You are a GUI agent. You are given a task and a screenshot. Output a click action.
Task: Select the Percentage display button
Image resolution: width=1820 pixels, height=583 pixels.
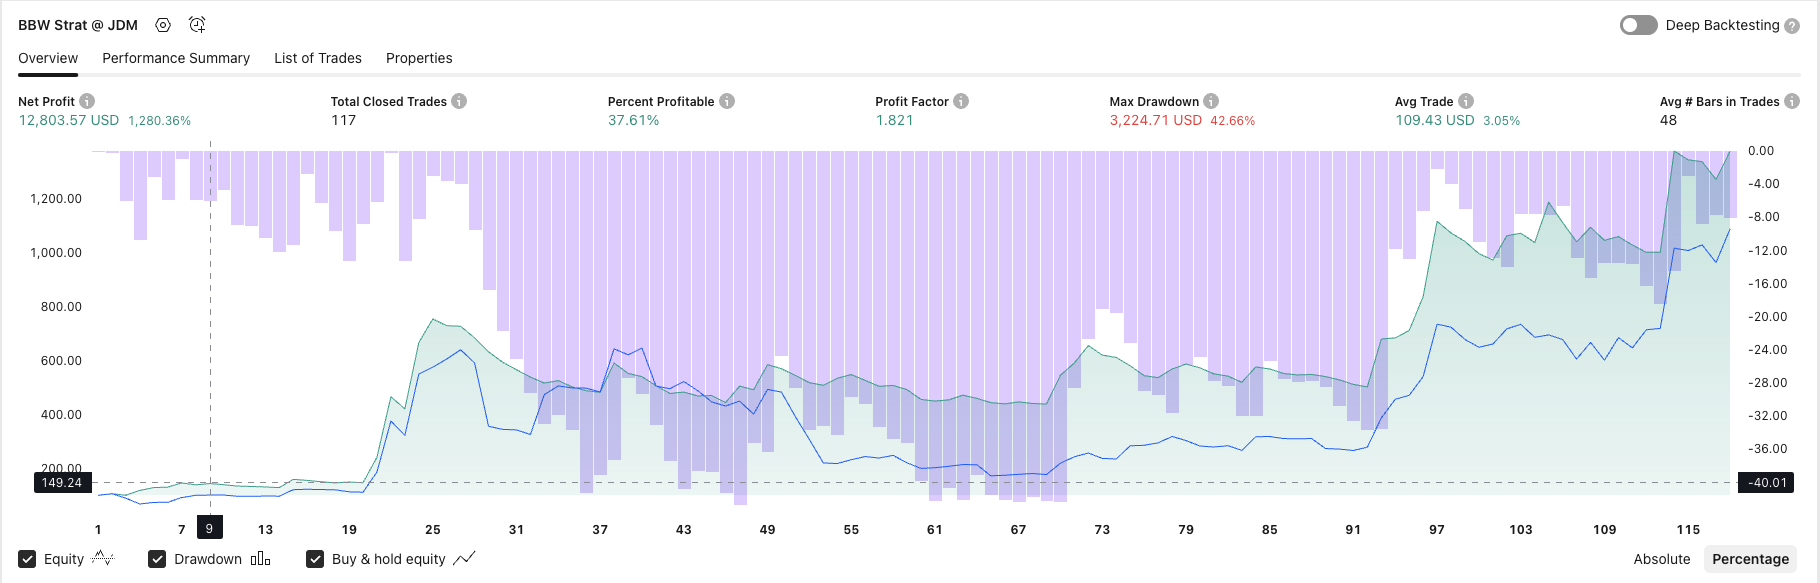1750,559
